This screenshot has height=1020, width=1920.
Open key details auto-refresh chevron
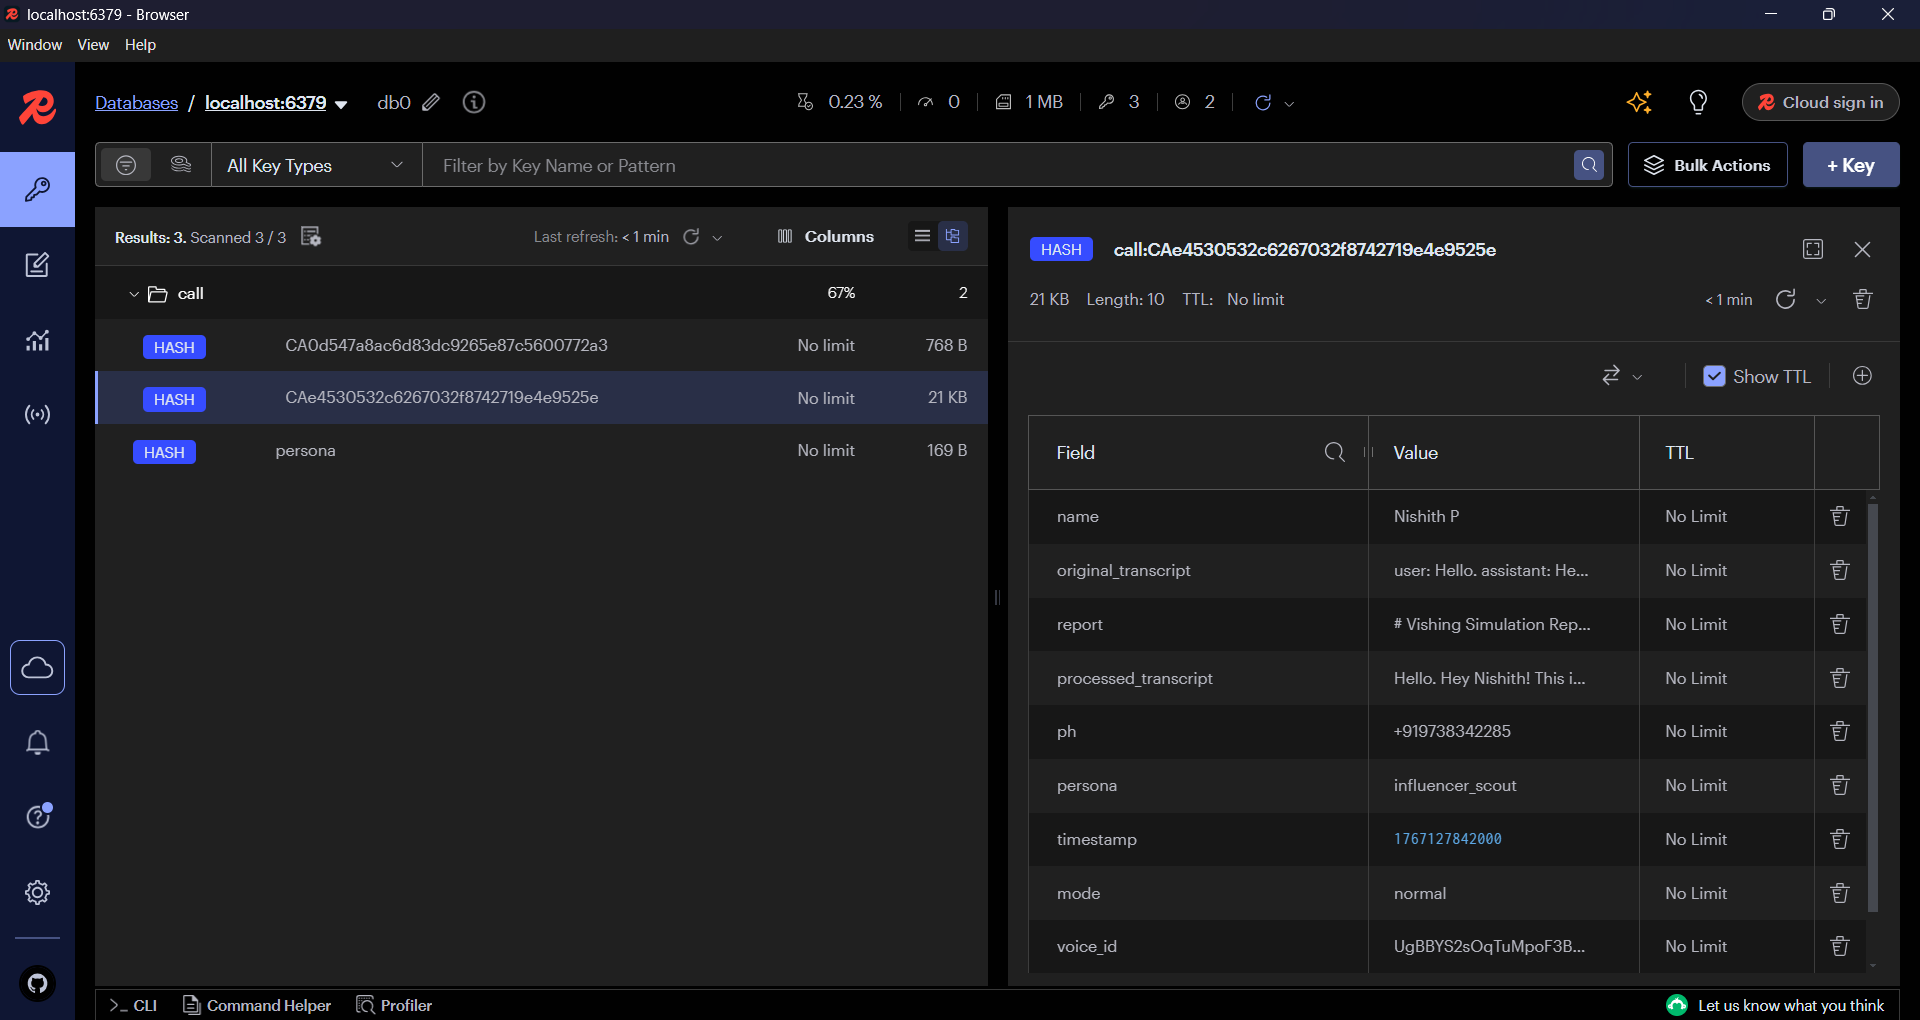tap(1821, 301)
